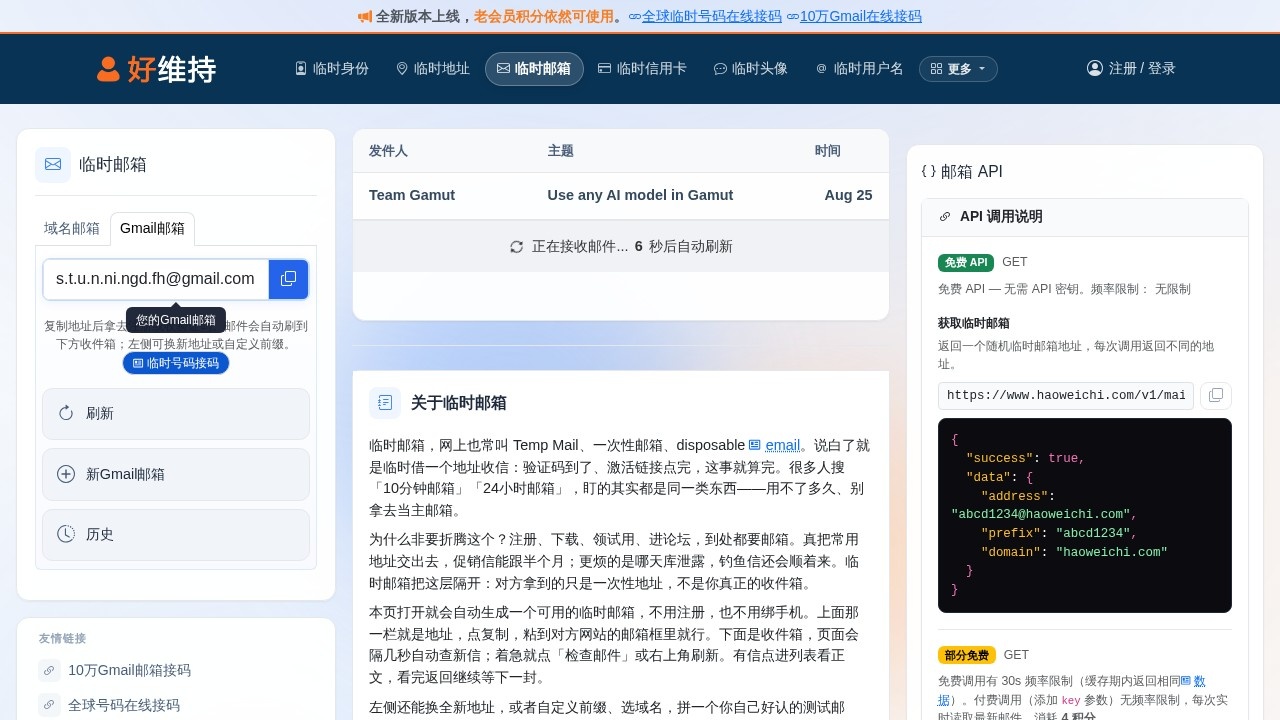The image size is (1280, 720).
Task: Click the 新Gmail邮箱 button
Action: click(176, 474)
